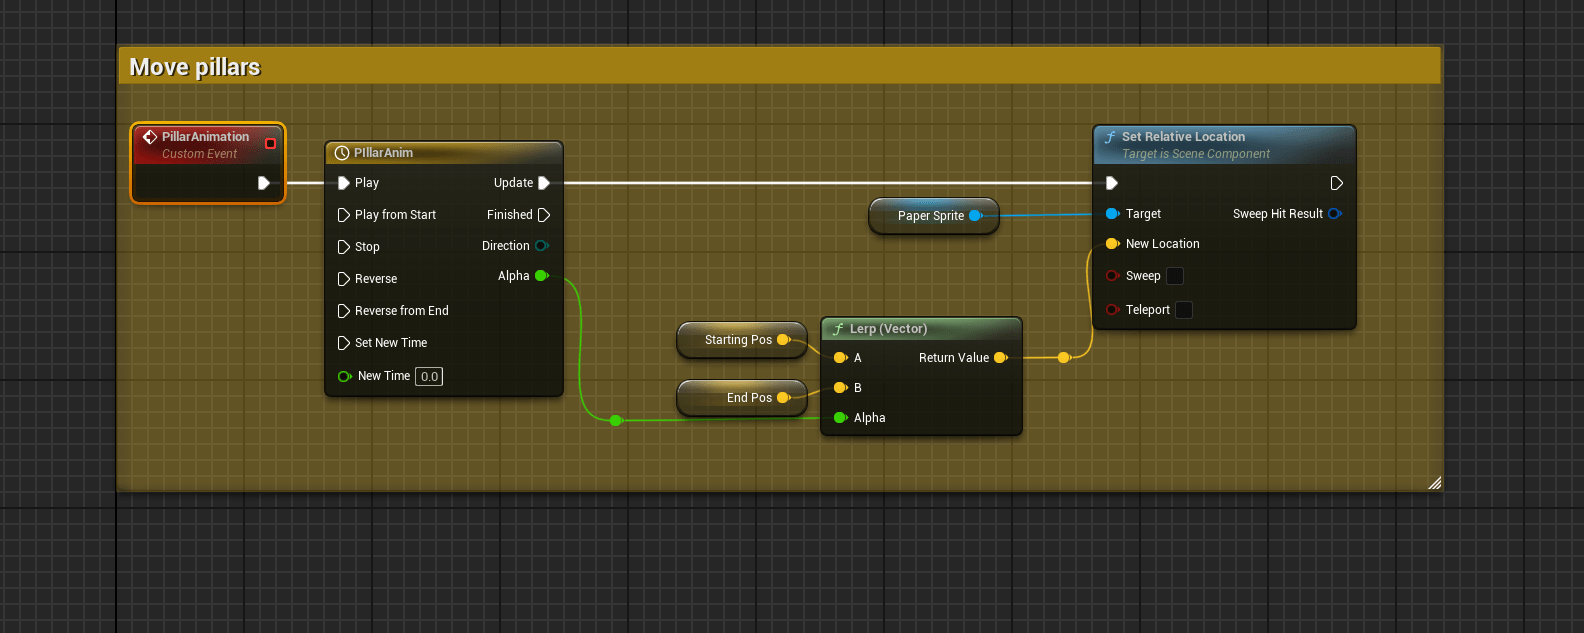
Task: Click the Teleport boolean input pin
Action: click(1113, 310)
